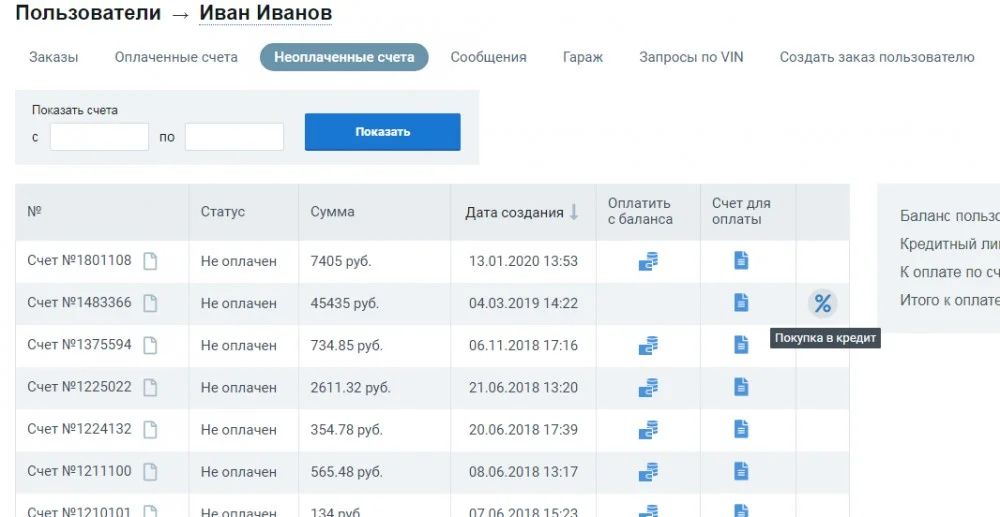Pay invoice №1211100 from balance
Viewport: 1000px width, 517px height.
tap(648, 472)
